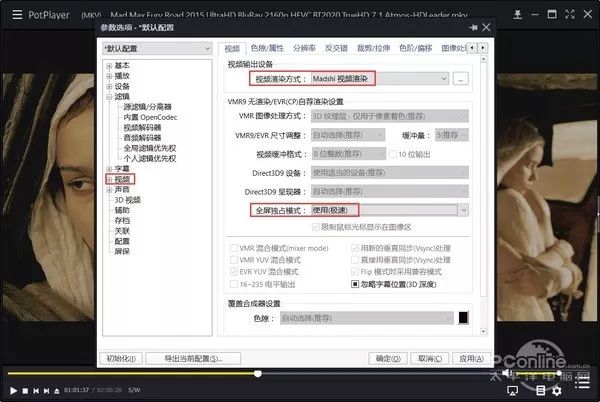
Task: Open renderer settings with the '...' button
Action: 460,79
